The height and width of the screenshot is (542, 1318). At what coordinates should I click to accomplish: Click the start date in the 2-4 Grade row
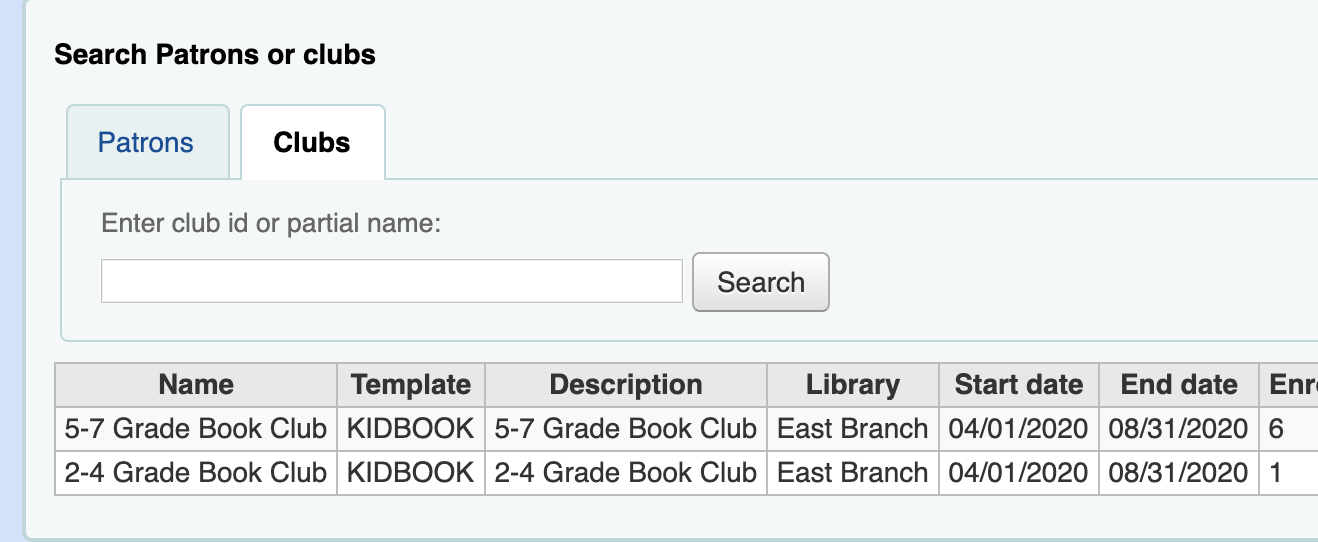coord(1018,472)
